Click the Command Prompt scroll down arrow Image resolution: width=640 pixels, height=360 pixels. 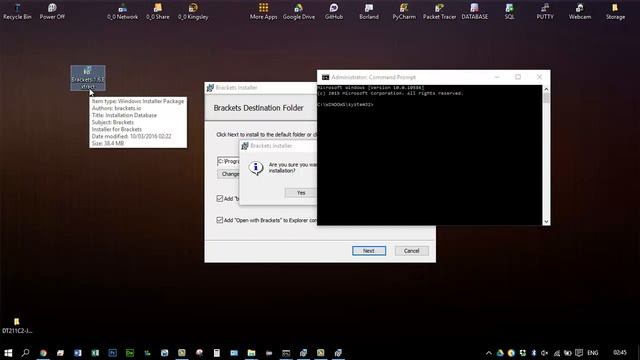pos(546,222)
